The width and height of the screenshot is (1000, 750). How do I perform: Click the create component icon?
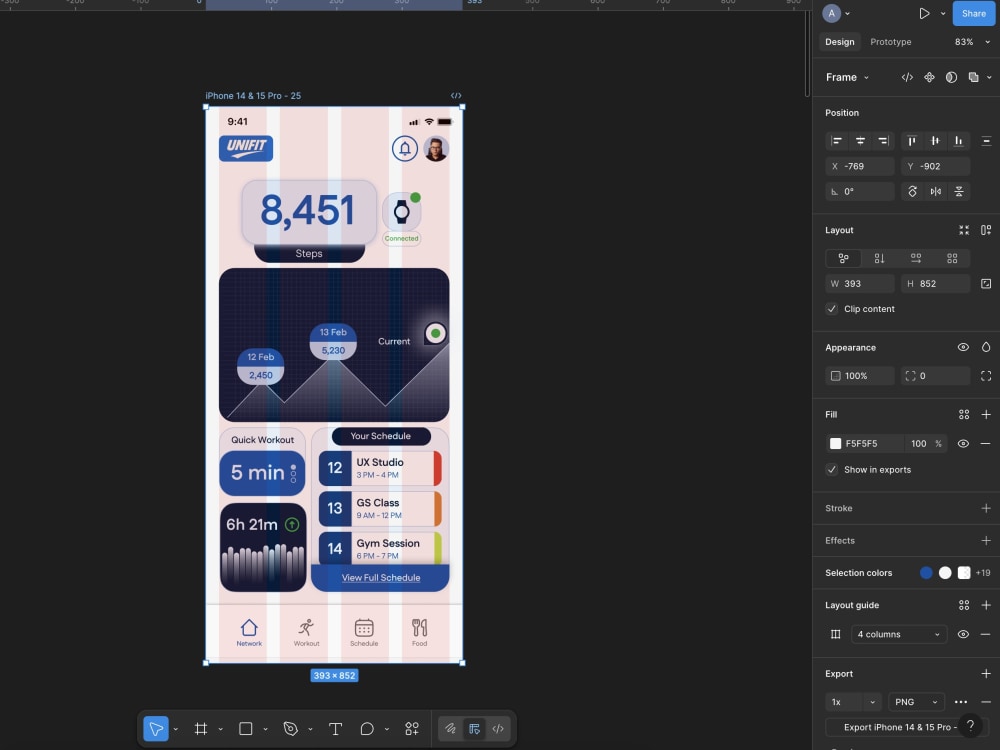929,77
